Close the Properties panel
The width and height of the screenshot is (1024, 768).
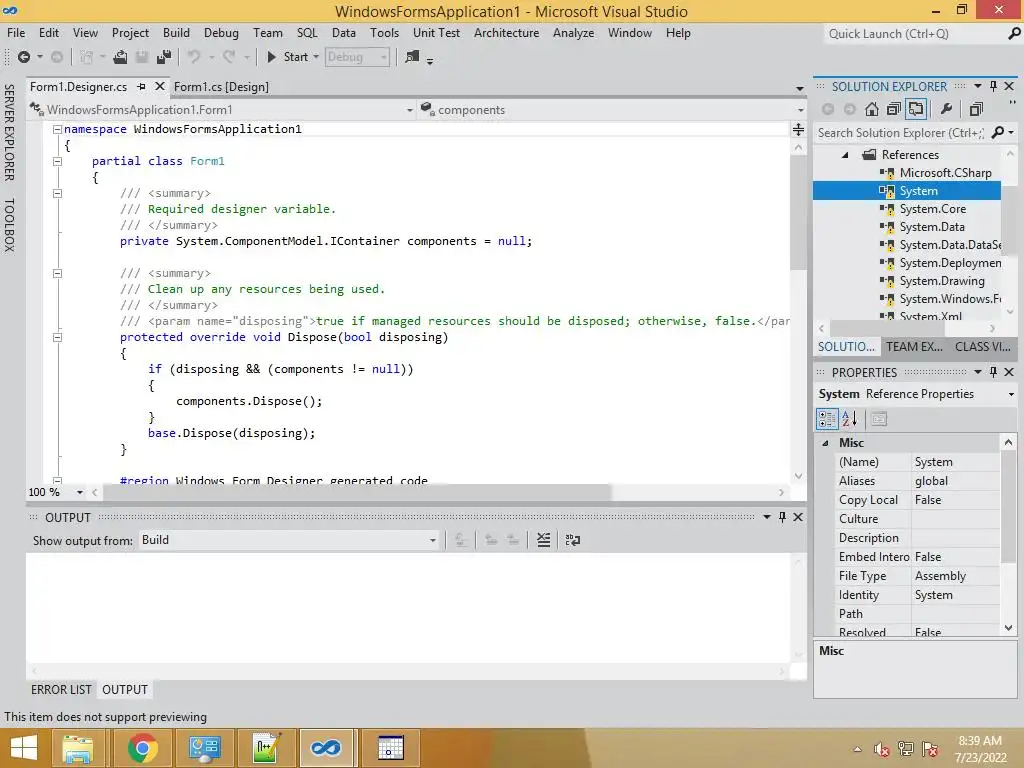tap(1009, 372)
